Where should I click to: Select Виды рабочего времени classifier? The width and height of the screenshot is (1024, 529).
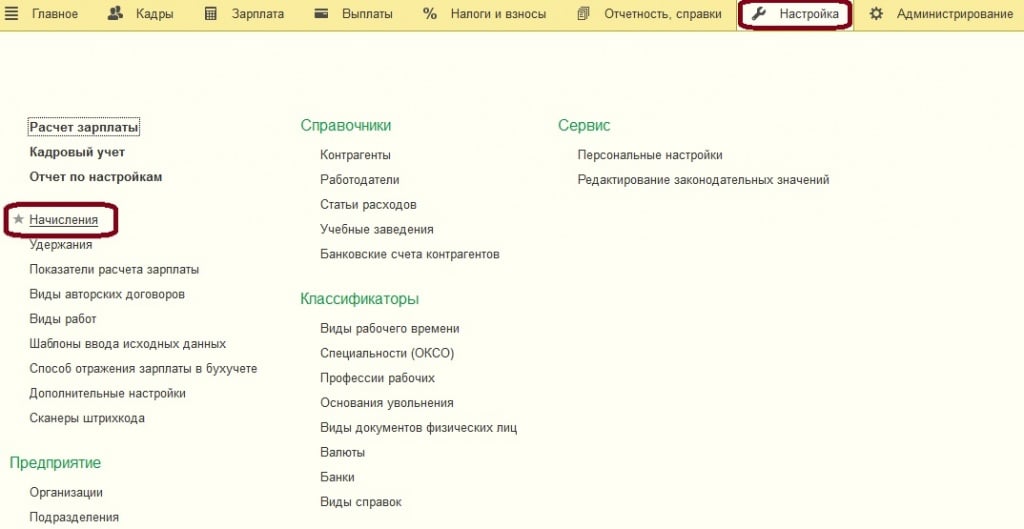389,328
